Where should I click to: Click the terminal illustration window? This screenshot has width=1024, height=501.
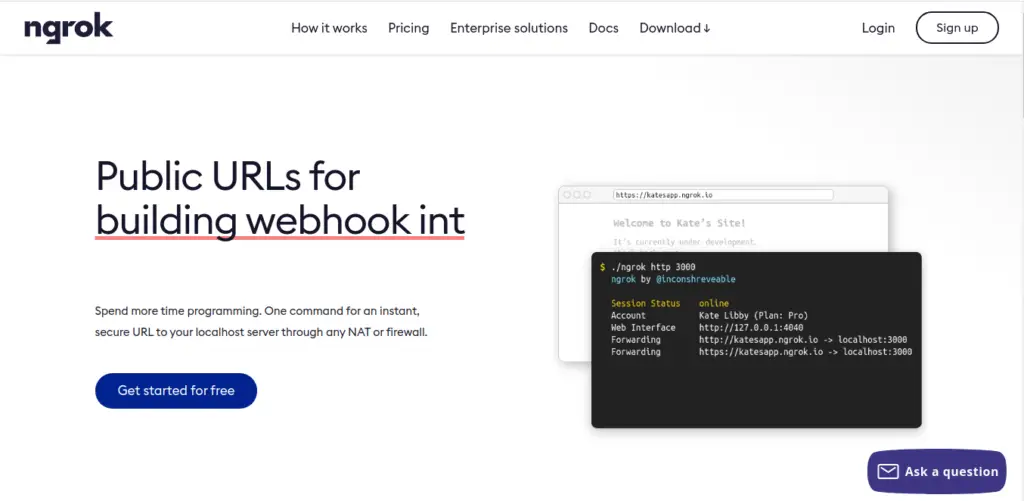coord(756,340)
